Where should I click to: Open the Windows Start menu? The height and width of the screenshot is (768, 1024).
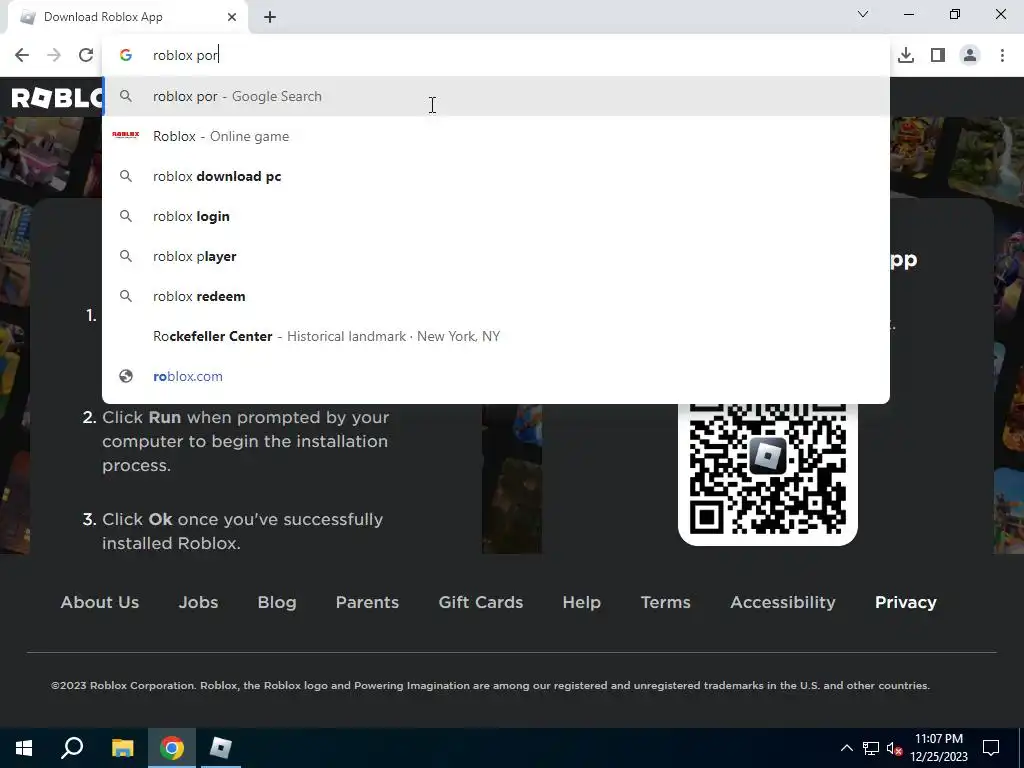tap(24, 748)
